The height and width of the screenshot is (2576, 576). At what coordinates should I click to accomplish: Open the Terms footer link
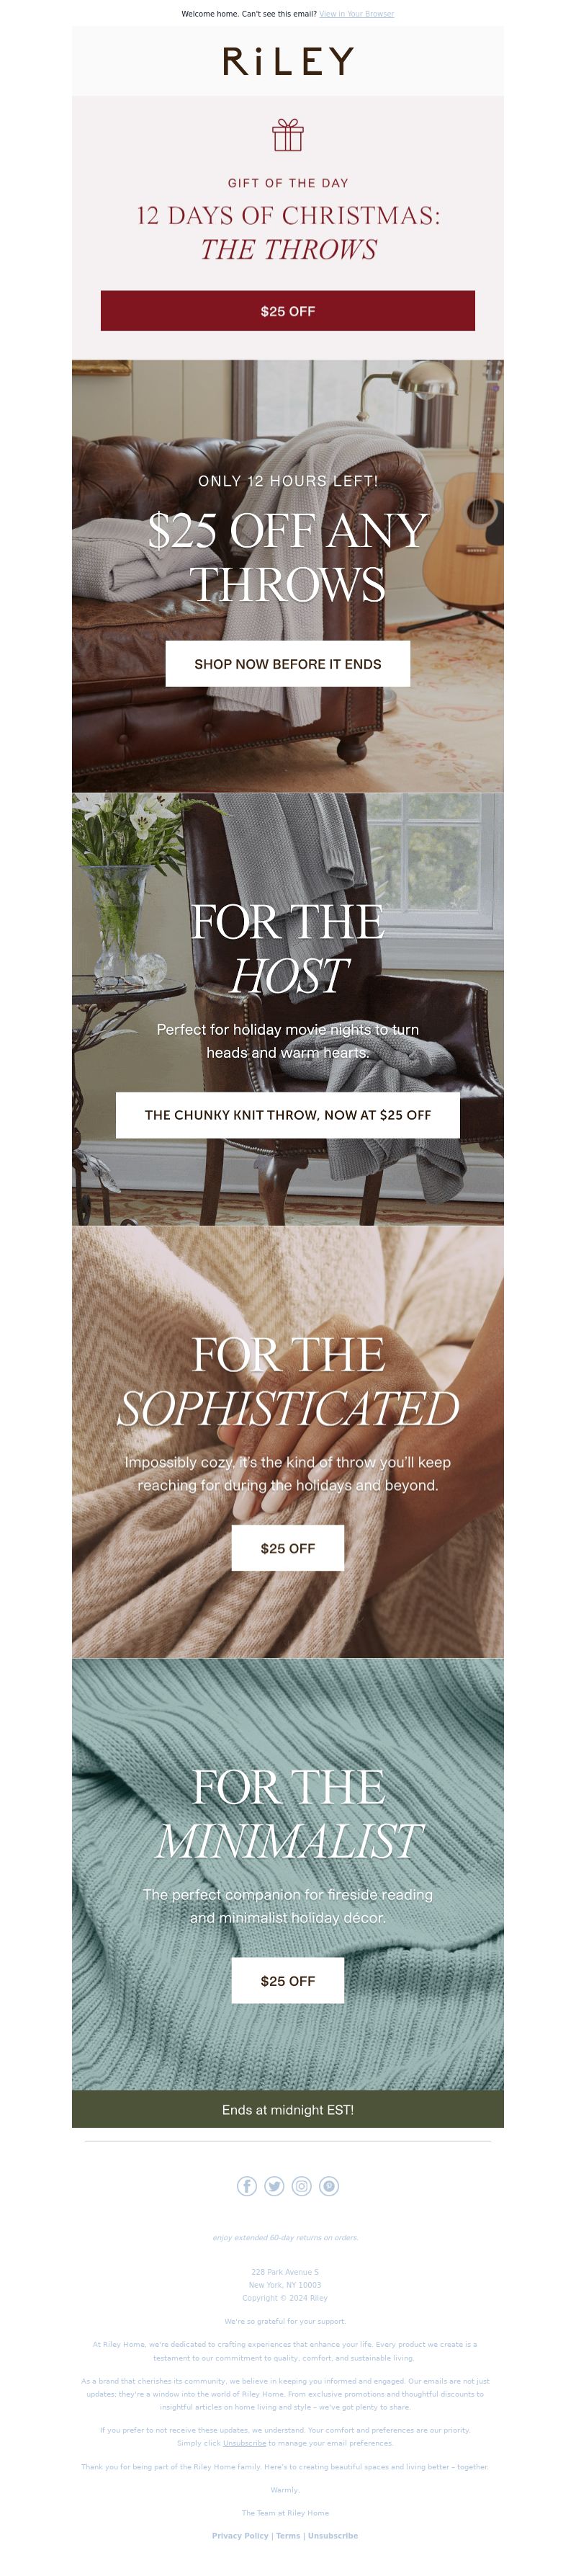tap(288, 2536)
